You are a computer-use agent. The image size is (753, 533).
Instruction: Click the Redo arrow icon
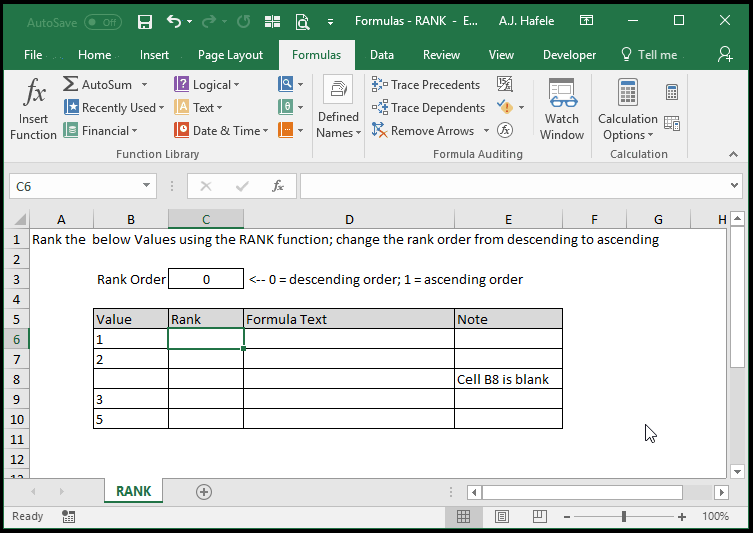pos(209,21)
